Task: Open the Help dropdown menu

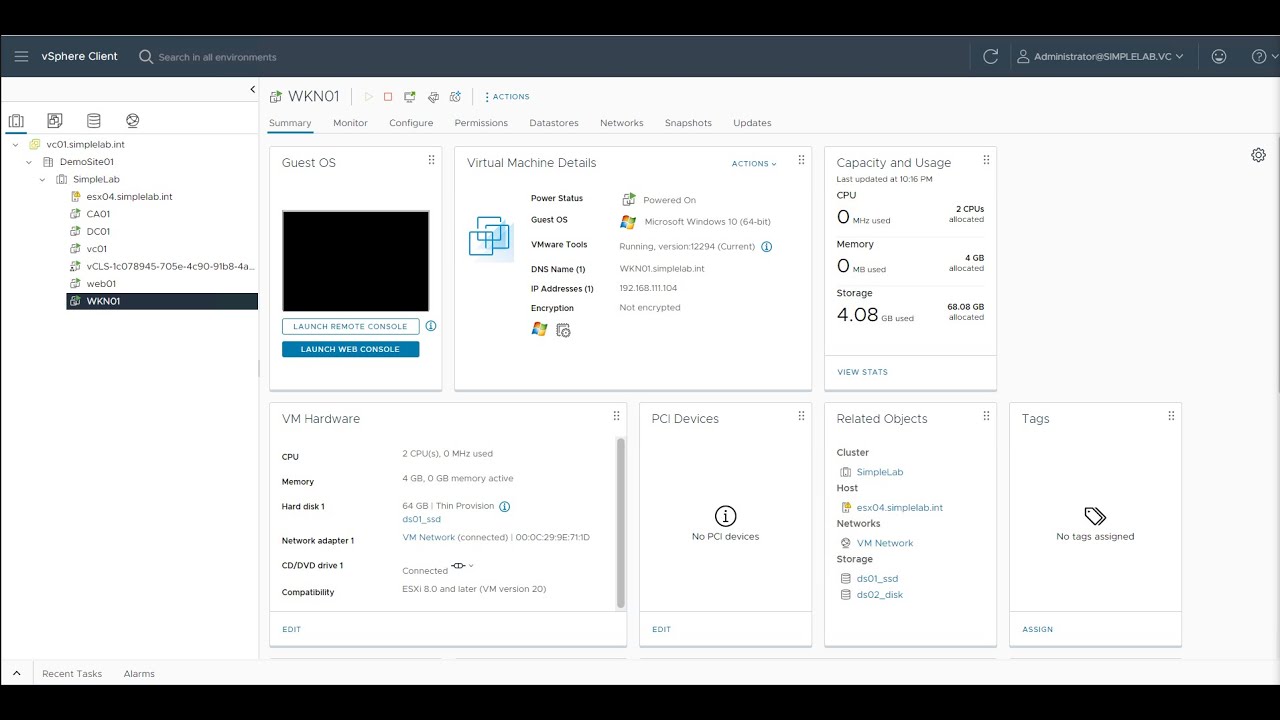Action: (x=1264, y=57)
